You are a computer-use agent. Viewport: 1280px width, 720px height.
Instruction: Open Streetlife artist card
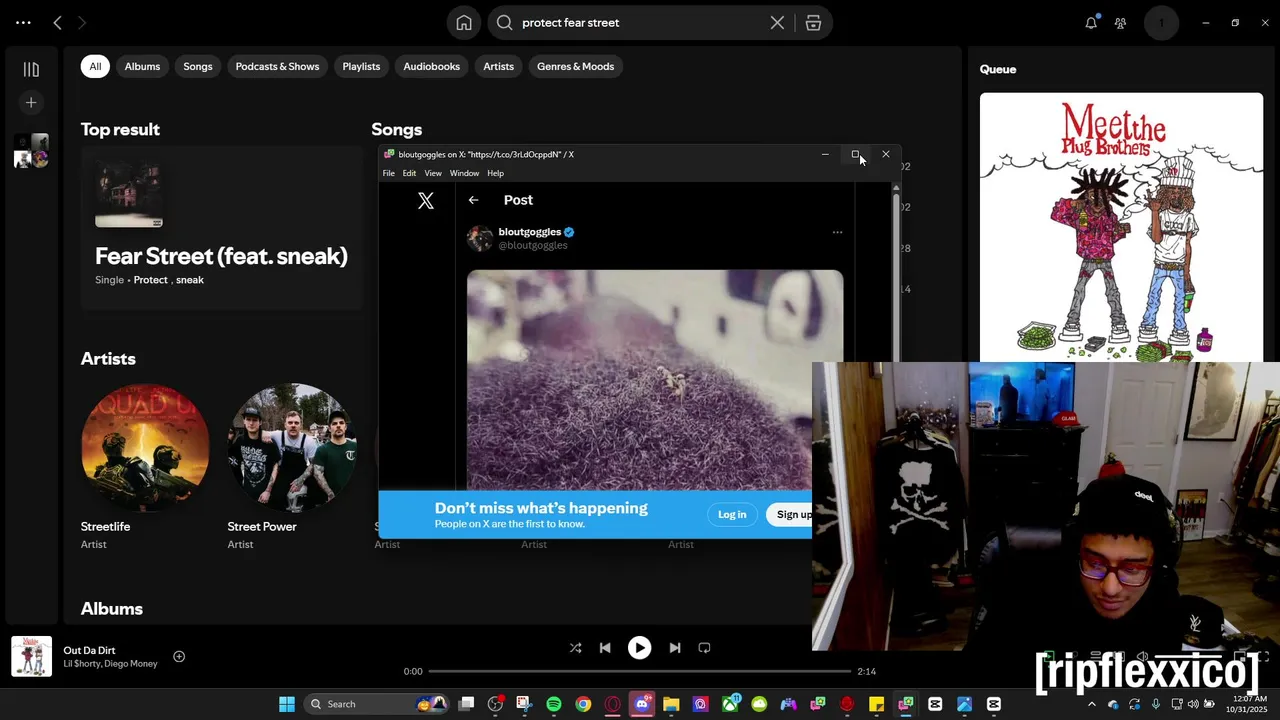pos(145,465)
